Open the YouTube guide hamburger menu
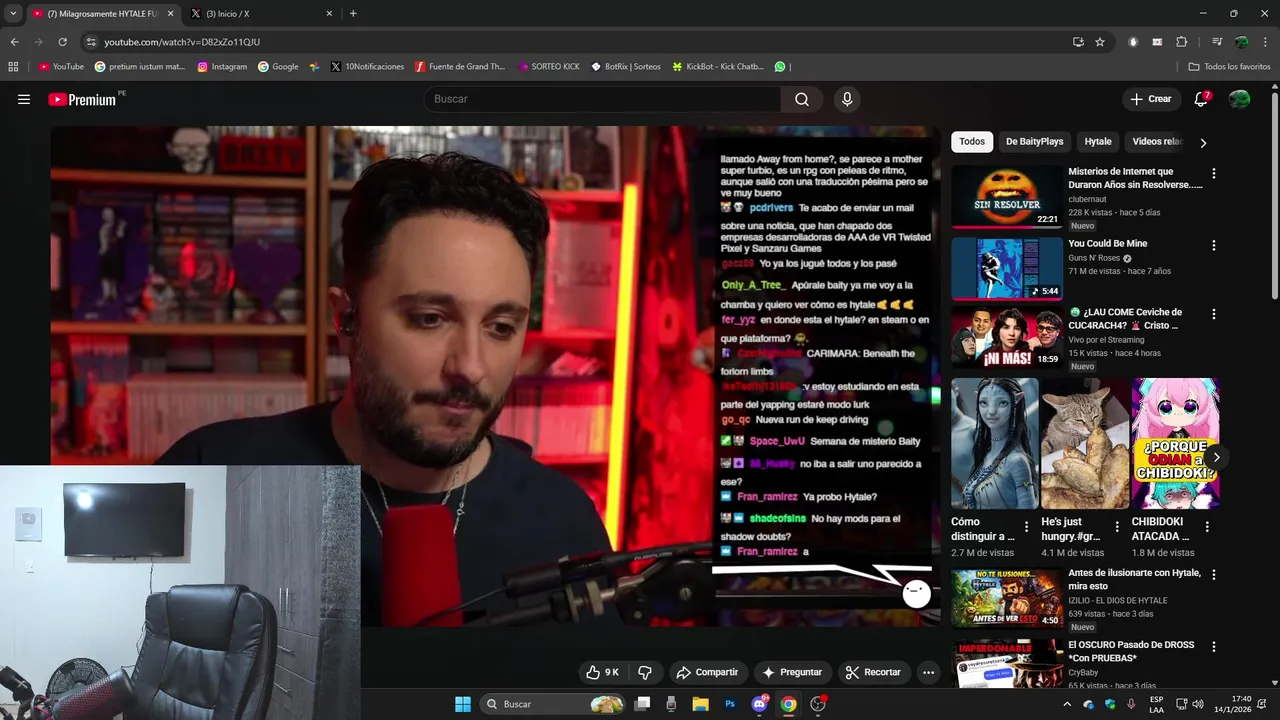The height and width of the screenshot is (720, 1280). (x=24, y=99)
